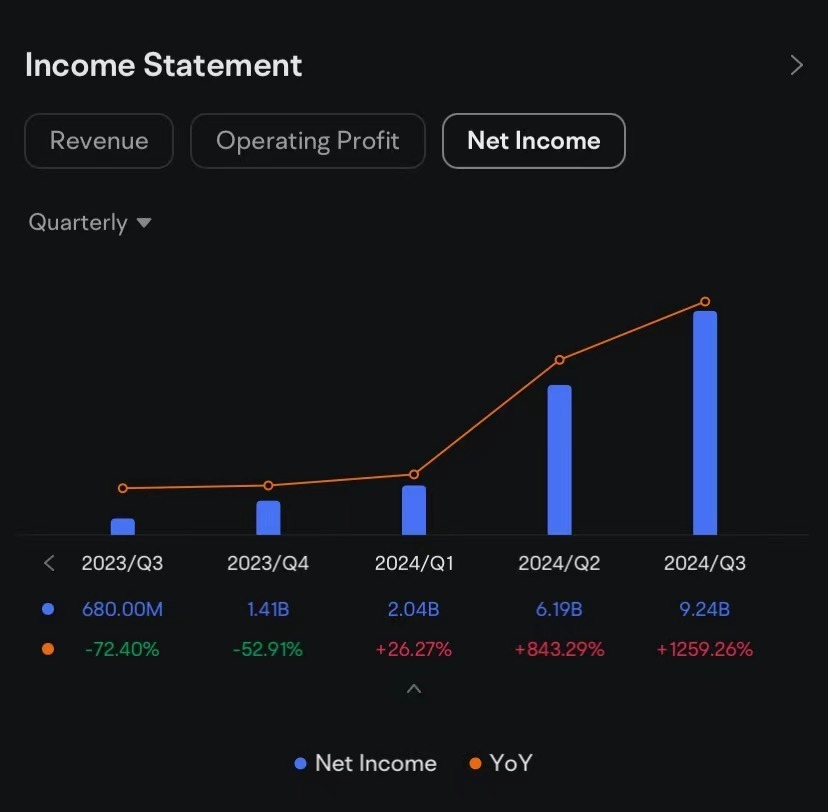The height and width of the screenshot is (812, 828).
Task: Click the 2023/Q4 quarter label
Action: [268, 563]
